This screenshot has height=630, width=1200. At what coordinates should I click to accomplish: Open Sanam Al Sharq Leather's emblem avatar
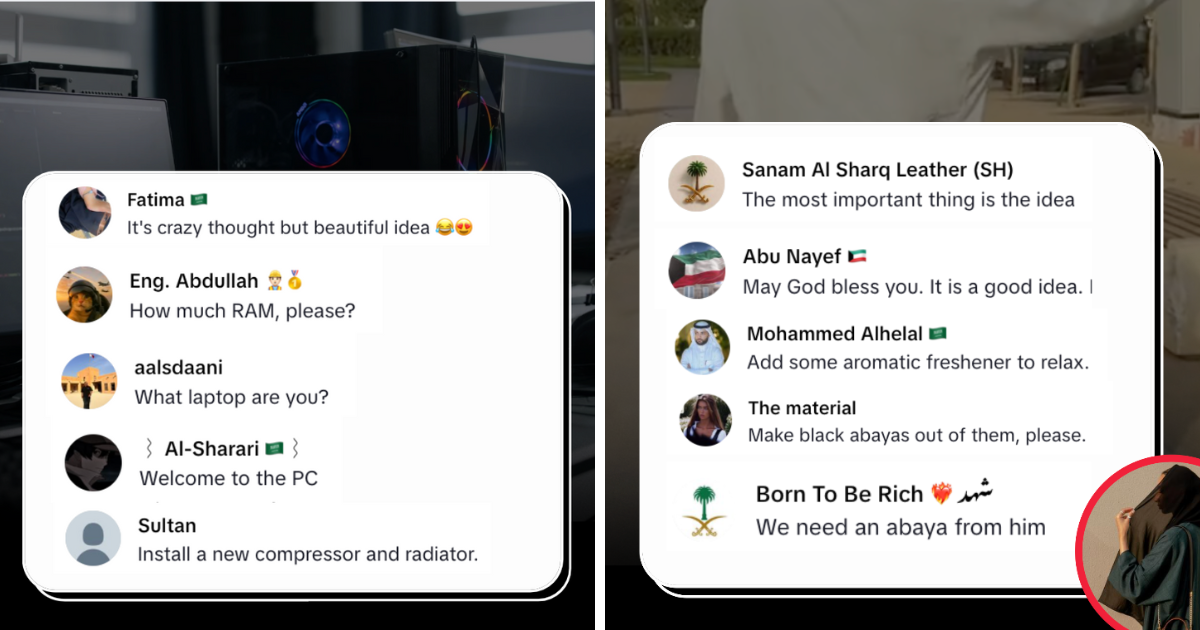696,185
